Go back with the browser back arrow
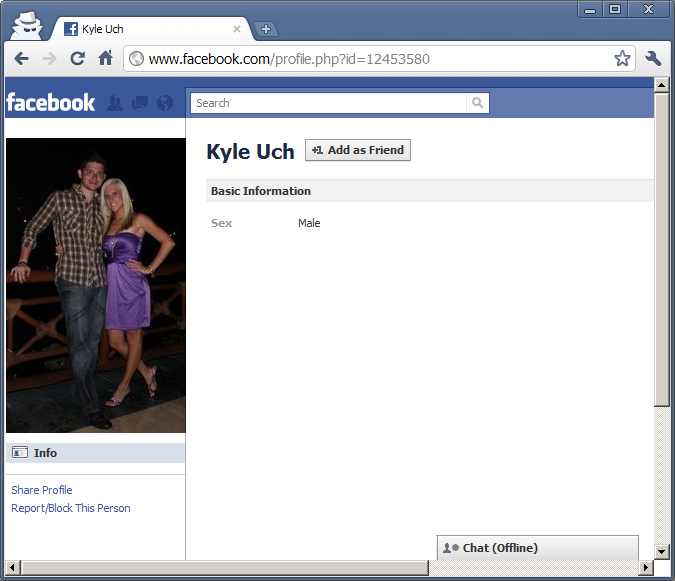The height and width of the screenshot is (581, 675). (21, 59)
